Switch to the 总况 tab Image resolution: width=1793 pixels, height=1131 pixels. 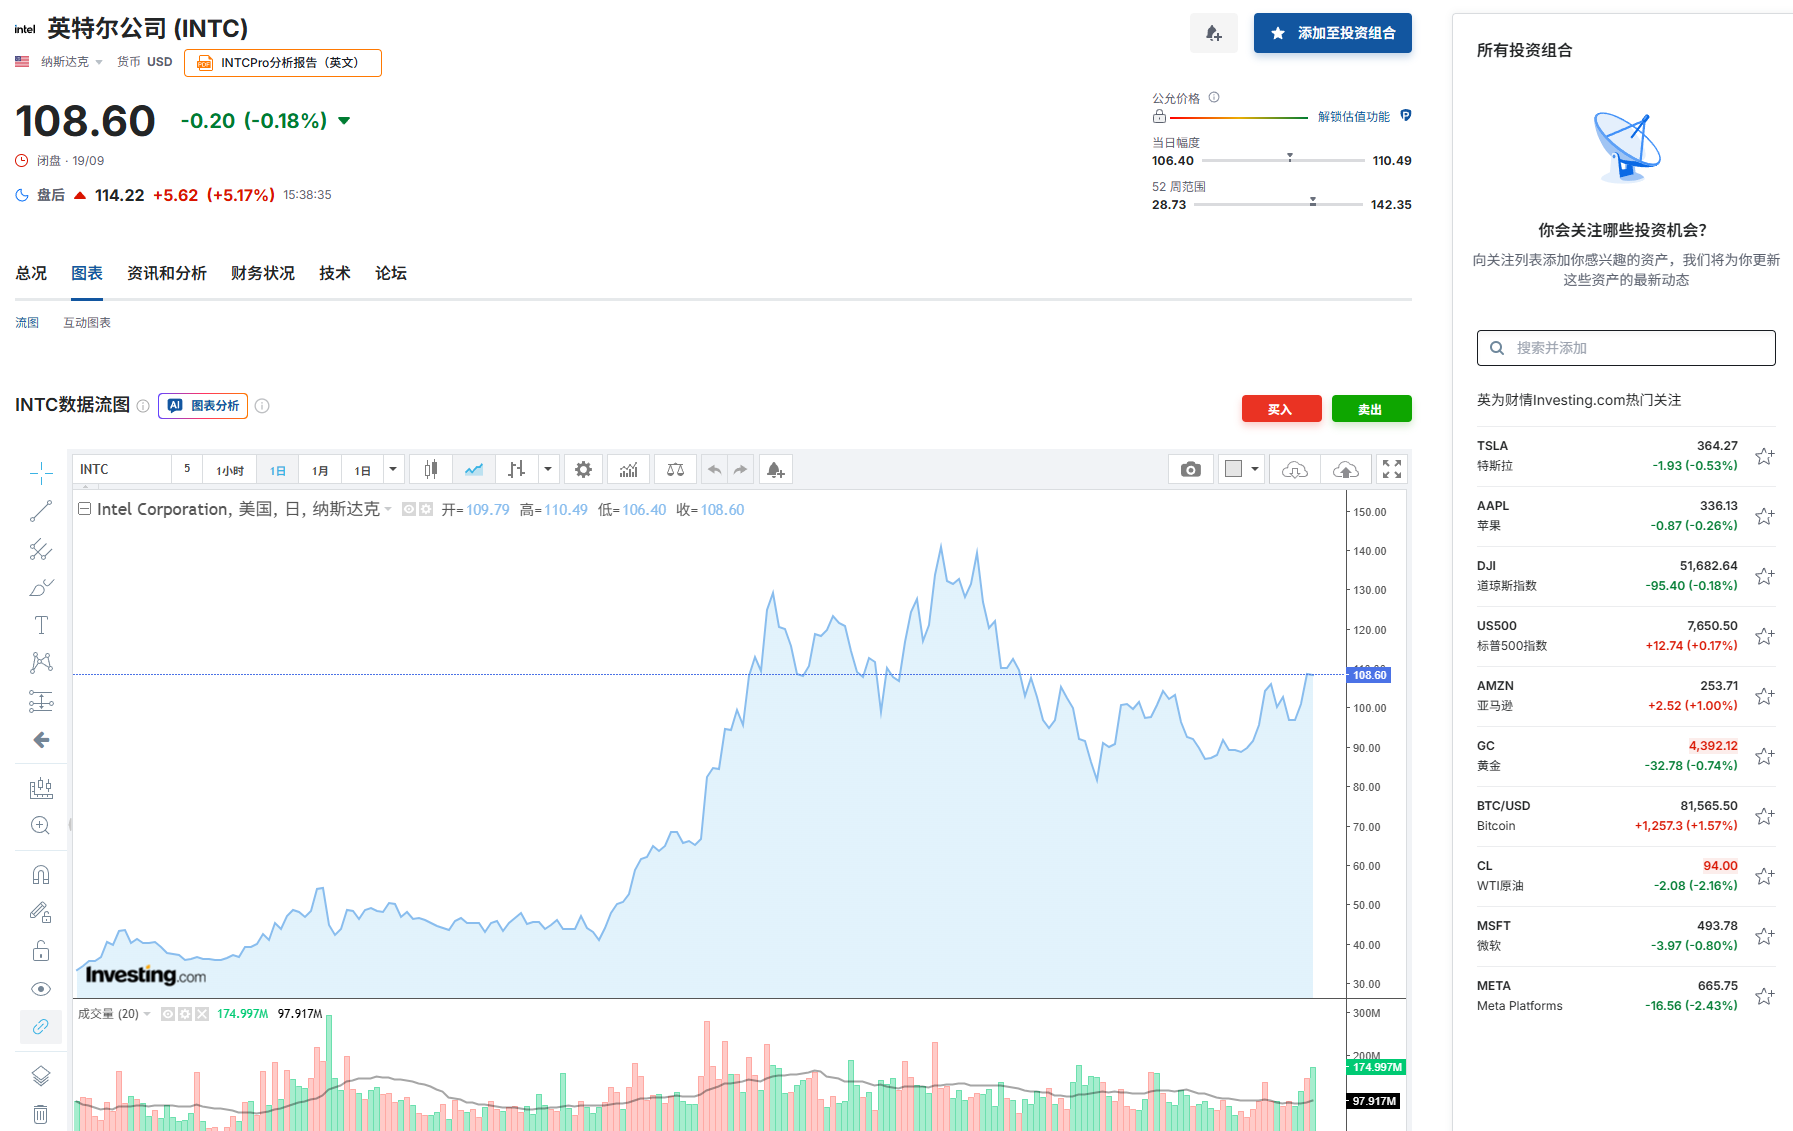(31, 273)
